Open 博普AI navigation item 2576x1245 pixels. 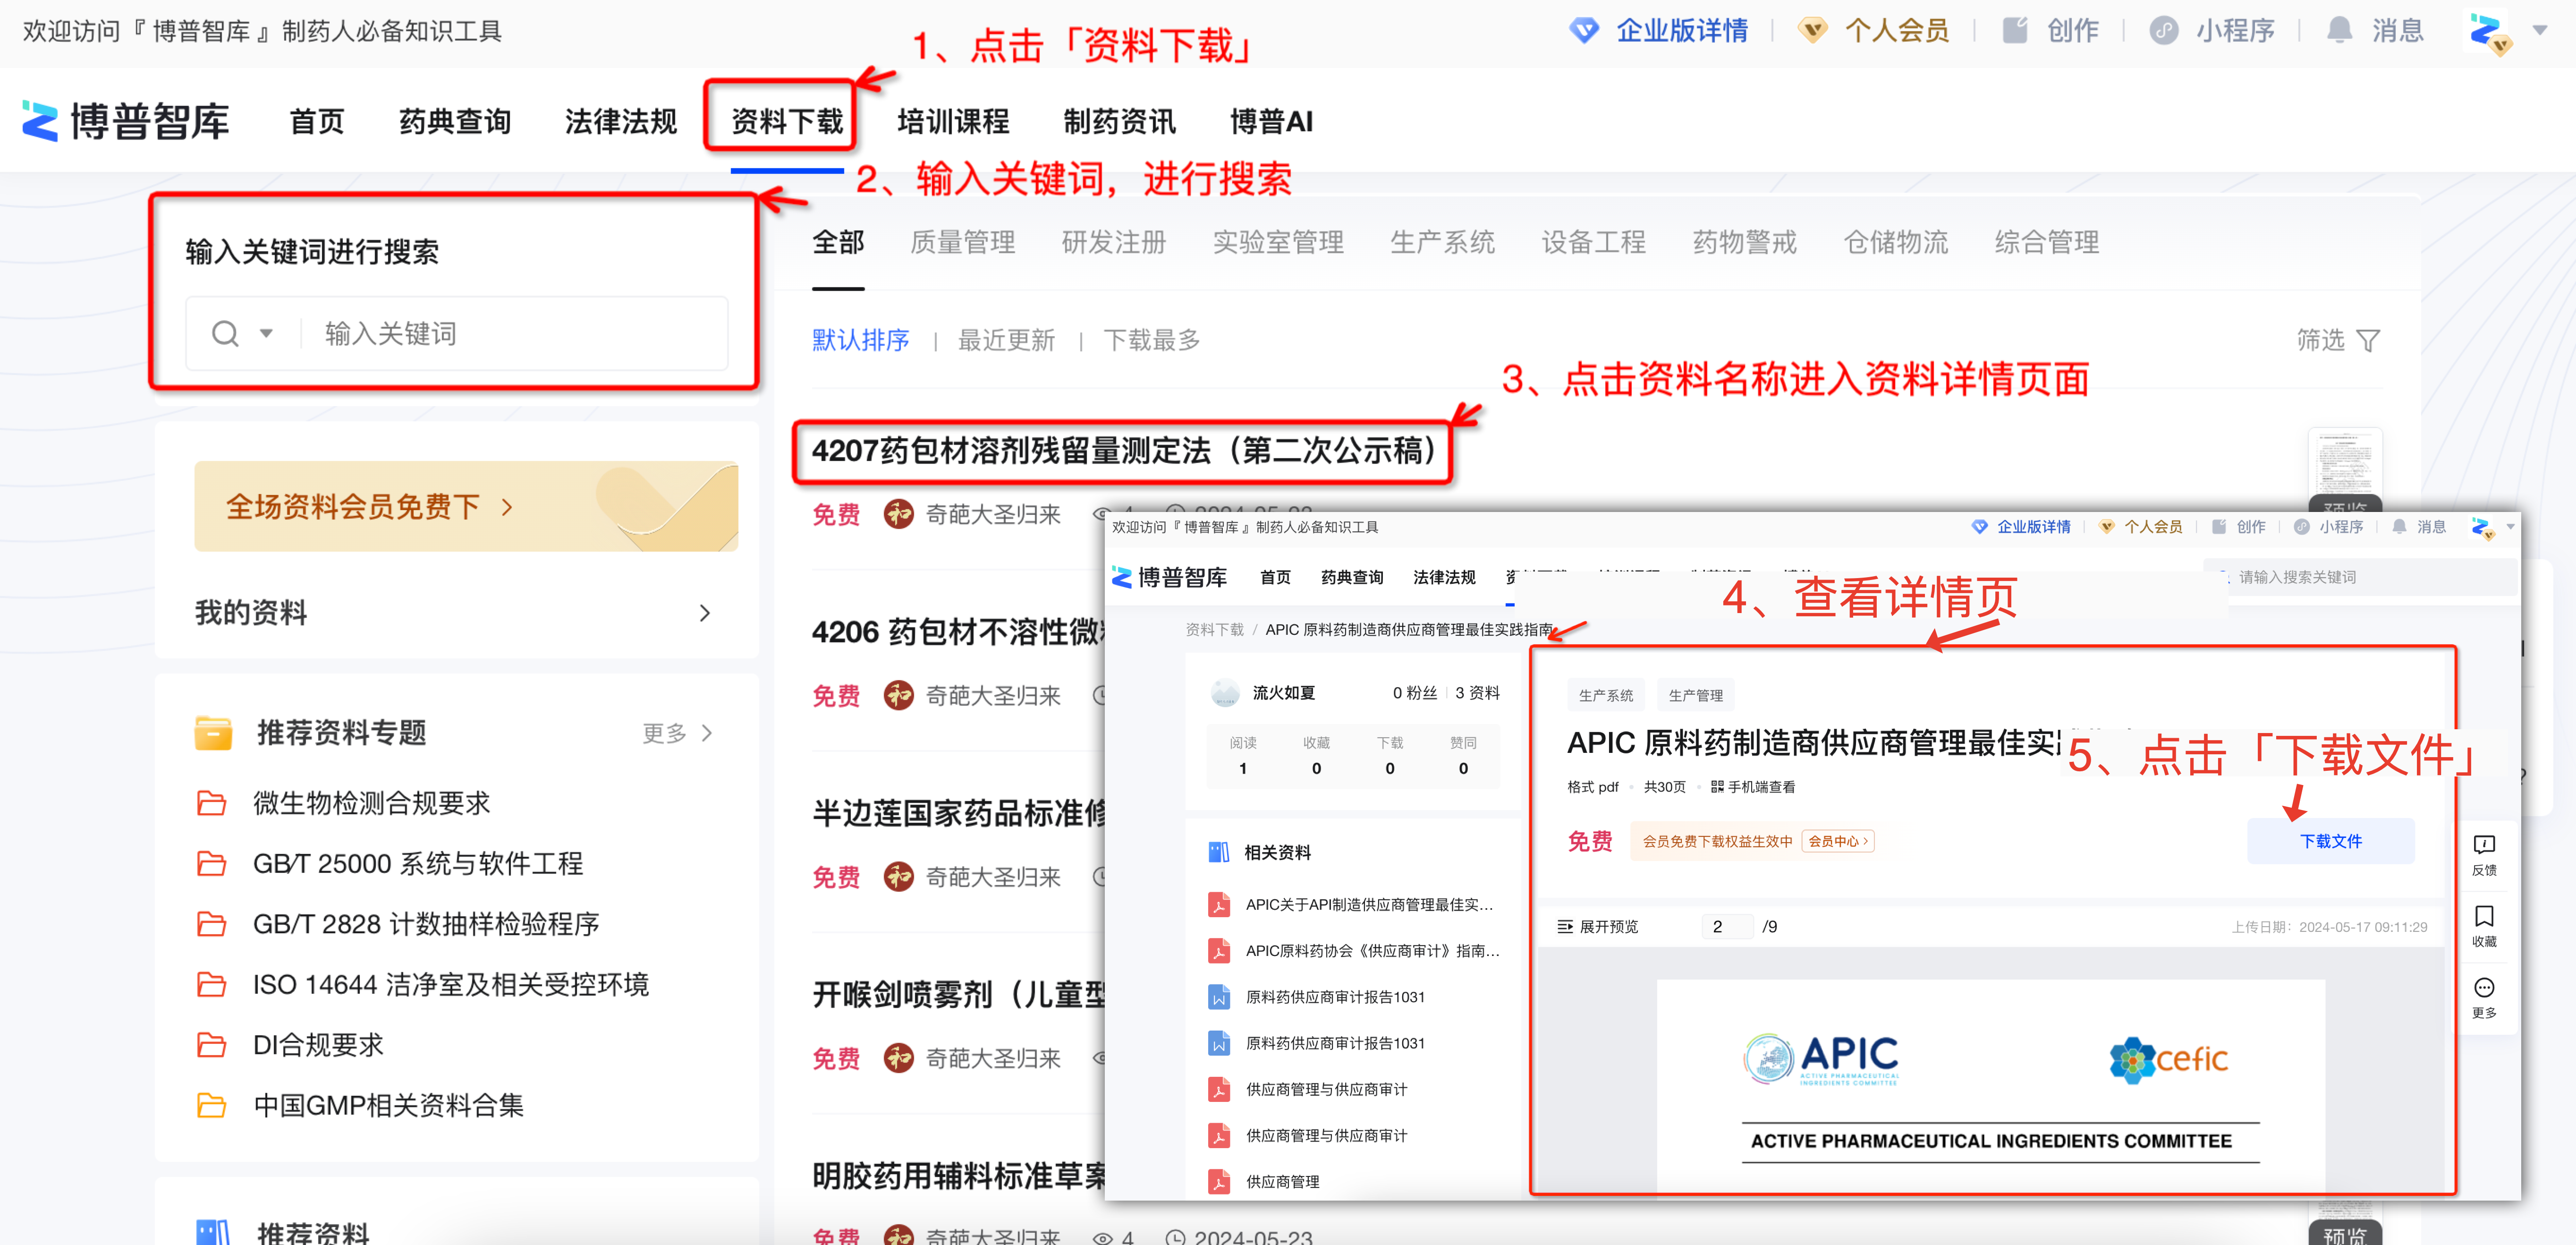point(1271,122)
